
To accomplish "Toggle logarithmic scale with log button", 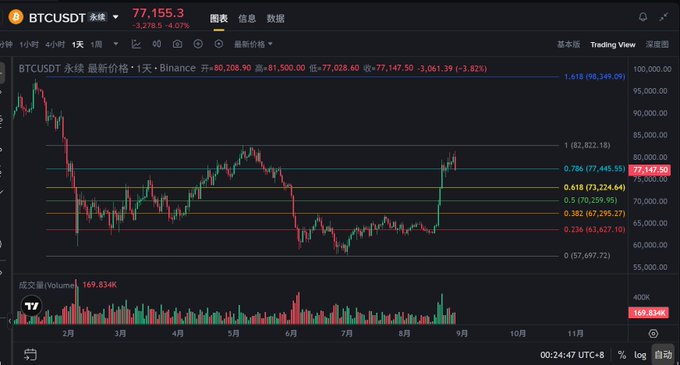I will 640,355.
